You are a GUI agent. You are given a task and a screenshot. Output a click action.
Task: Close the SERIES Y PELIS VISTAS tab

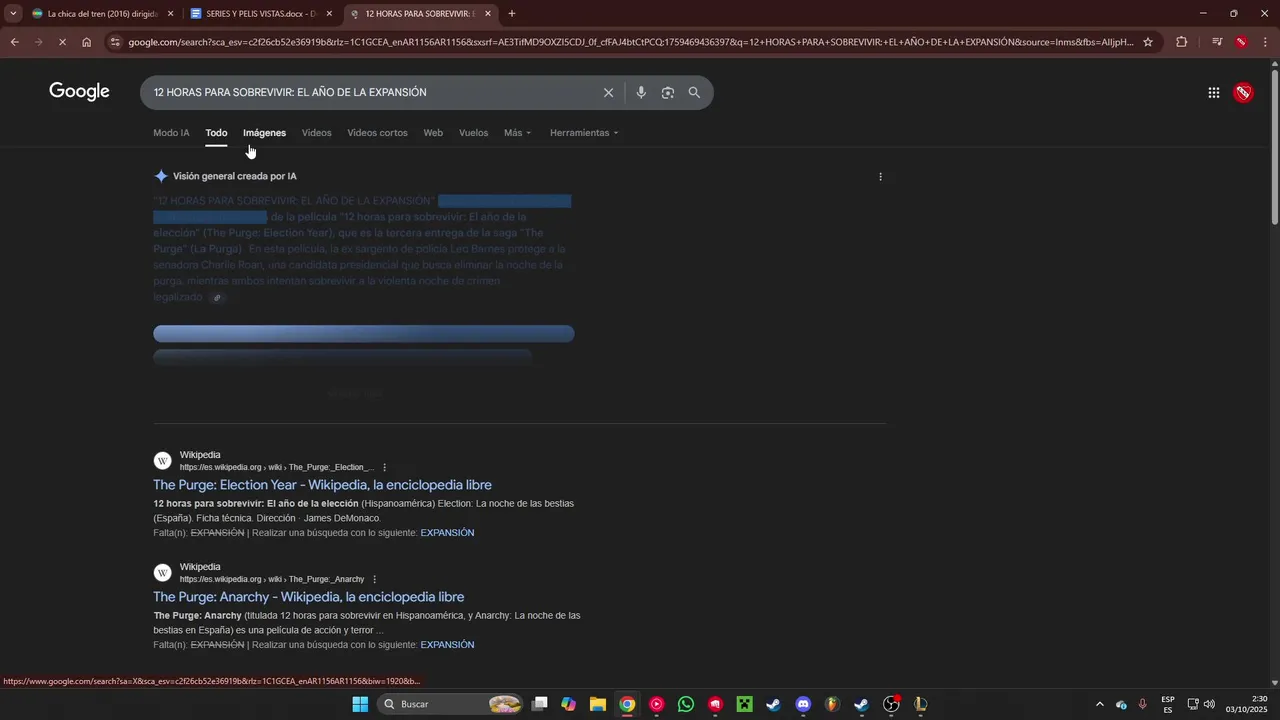coord(329,14)
